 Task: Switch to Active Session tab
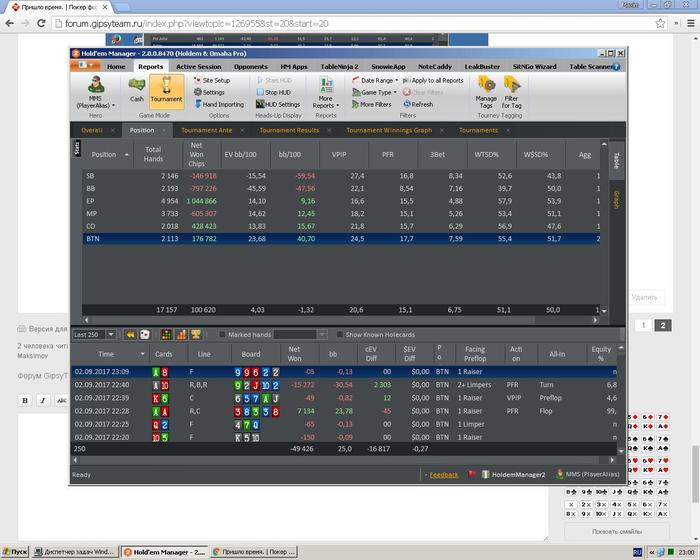[x=198, y=67]
